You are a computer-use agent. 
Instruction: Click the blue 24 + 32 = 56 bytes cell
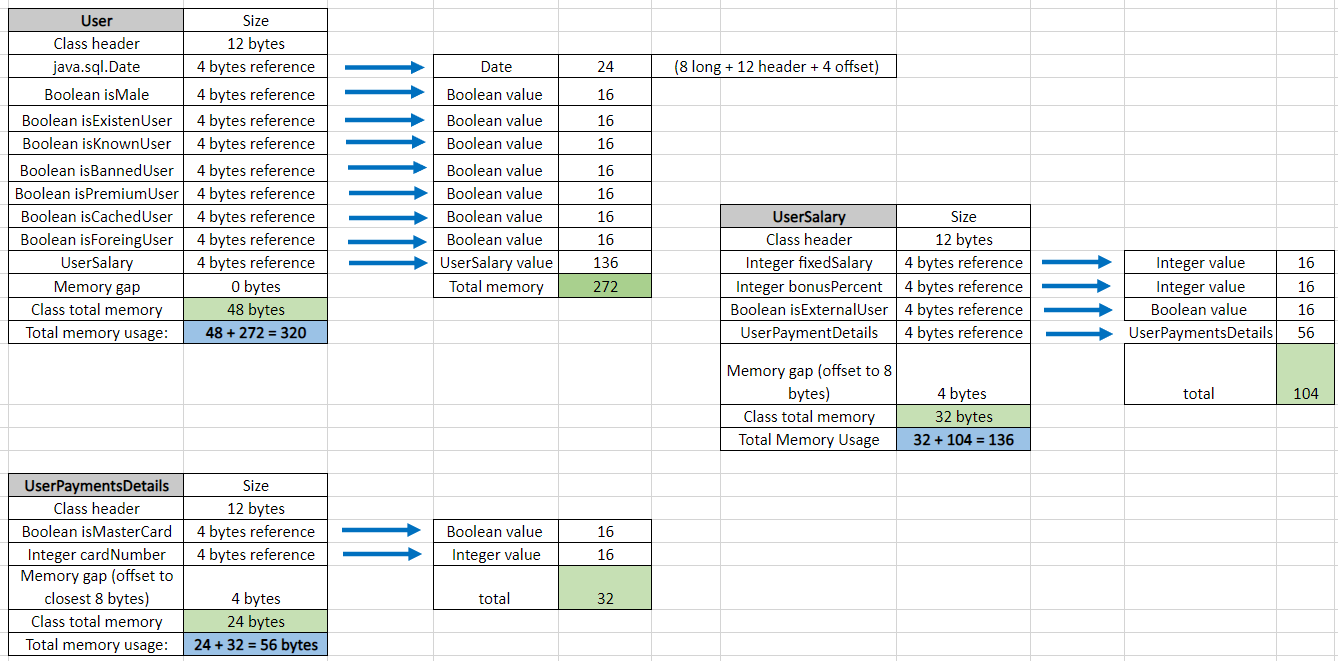tap(255, 644)
